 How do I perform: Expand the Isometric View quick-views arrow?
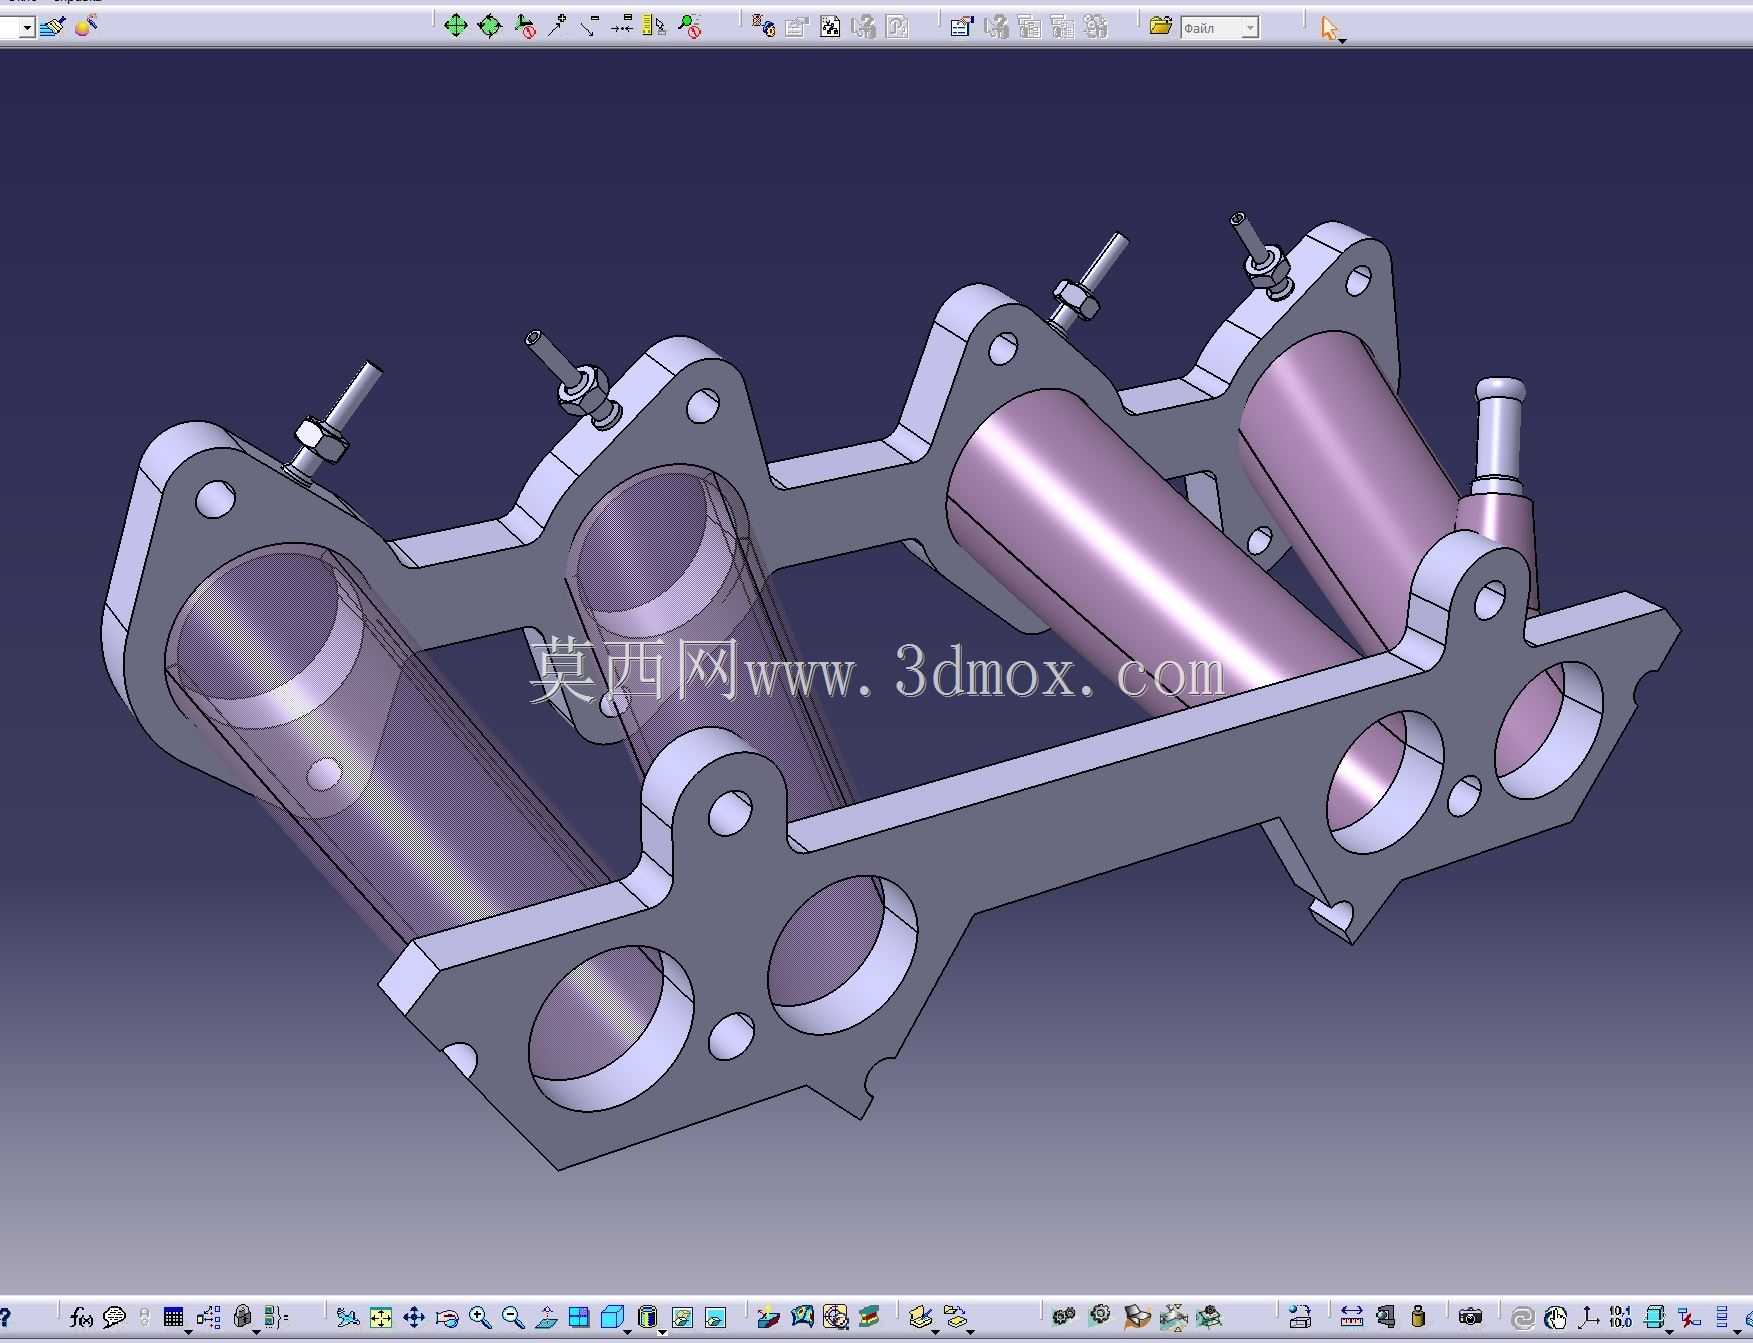click(x=627, y=1333)
